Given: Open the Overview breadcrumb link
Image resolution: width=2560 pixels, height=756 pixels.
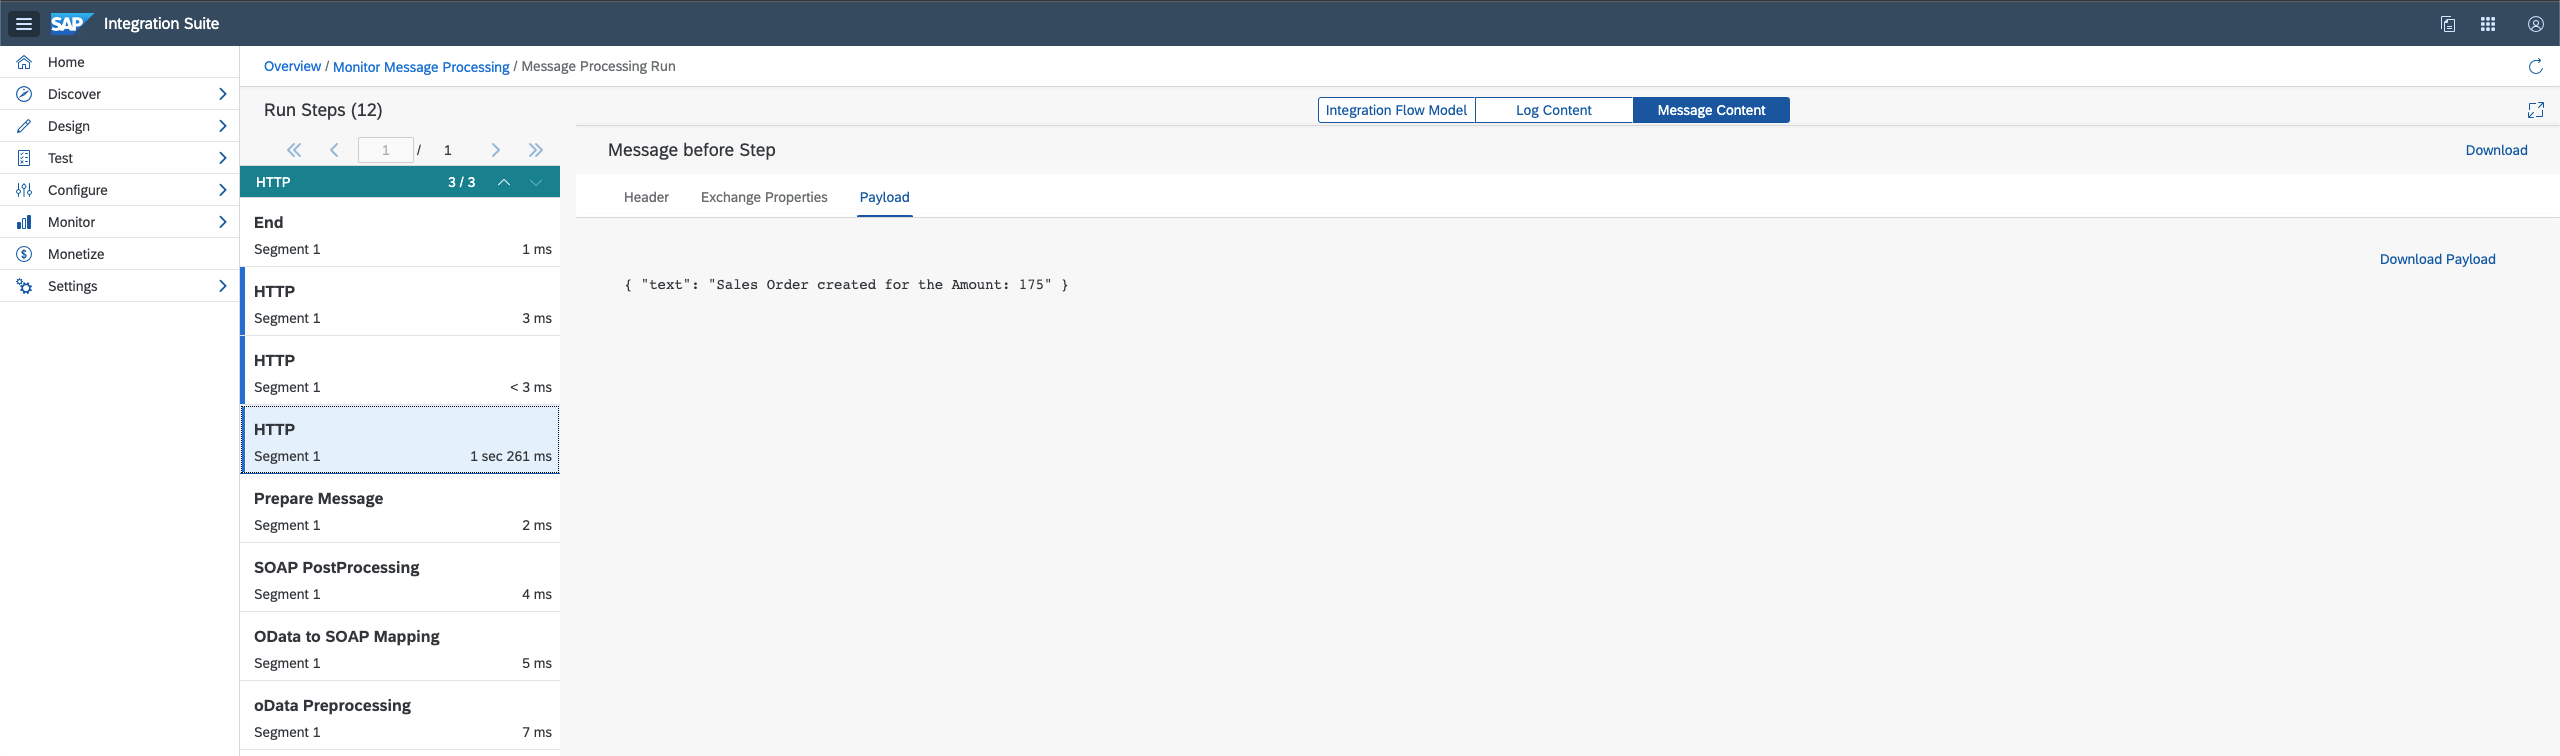Looking at the screenshot, I should (x=292, y=66).
